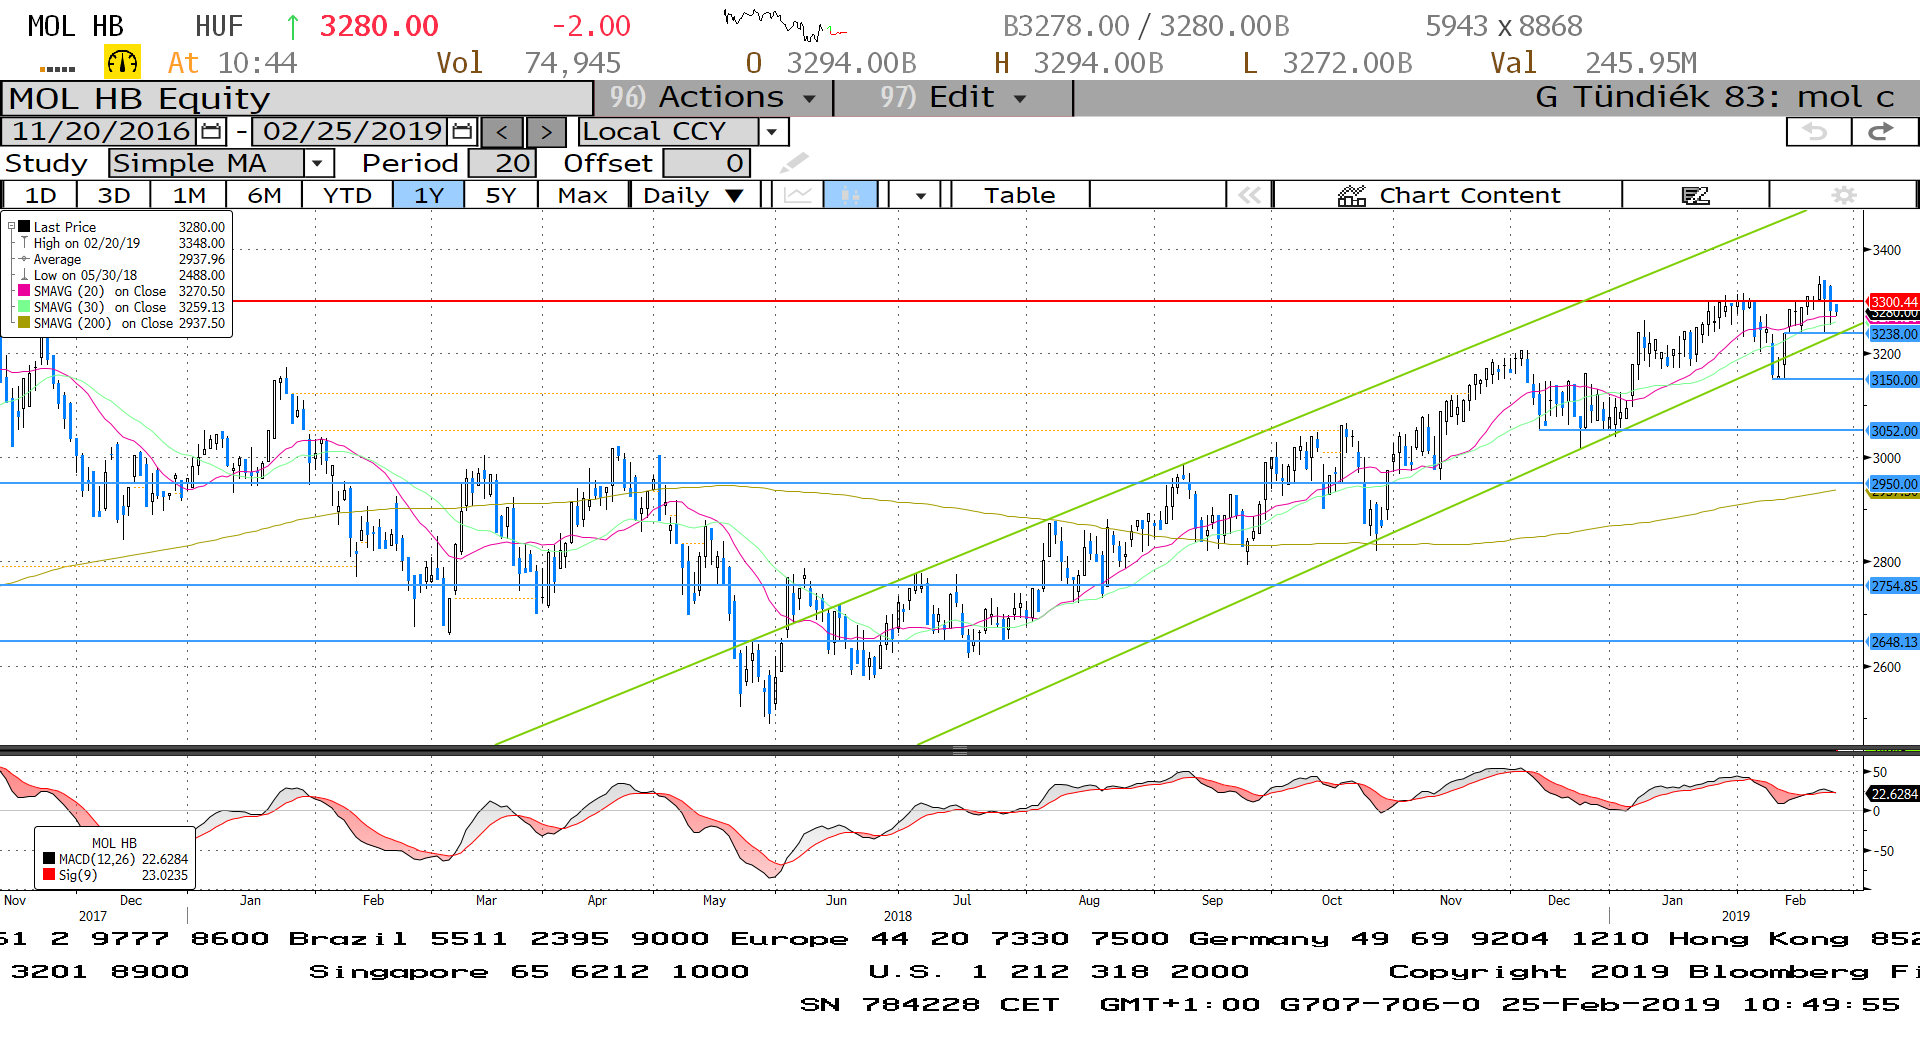Select the 3D range tab
1920x1040 pixels.
[114, 195]
